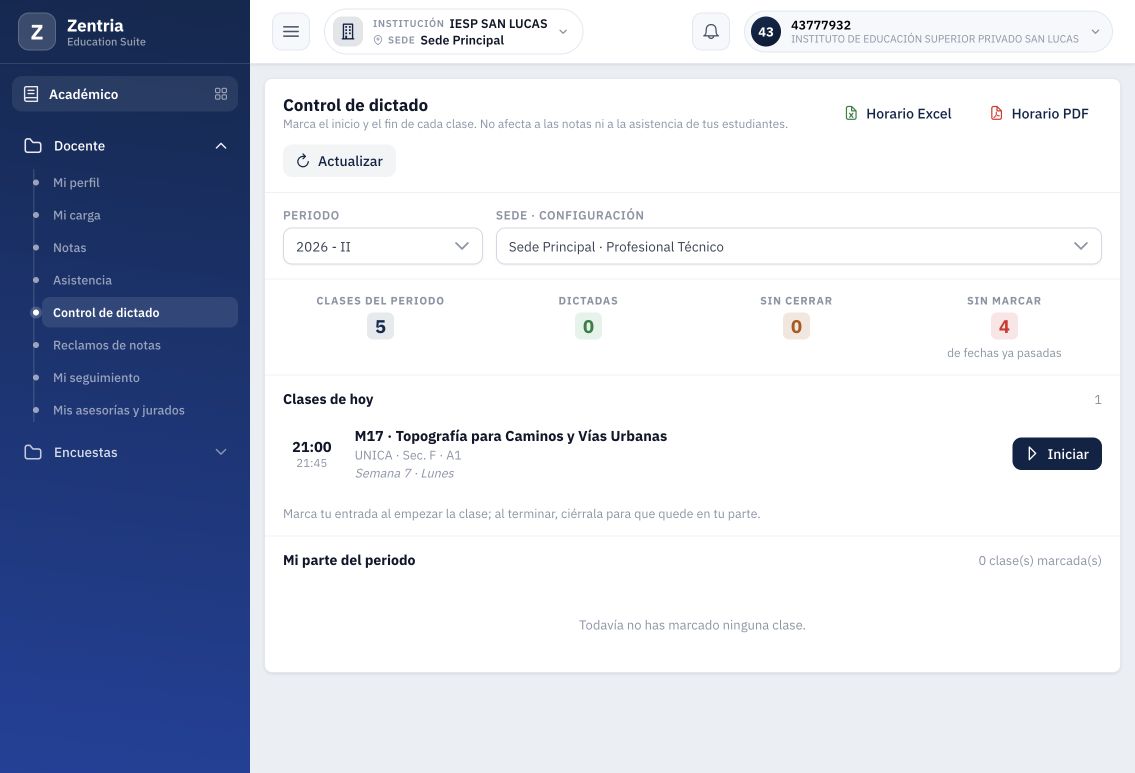Click the Académico module button
Viewport: 1135px width, 773px height.
click(x=125, y=94)
